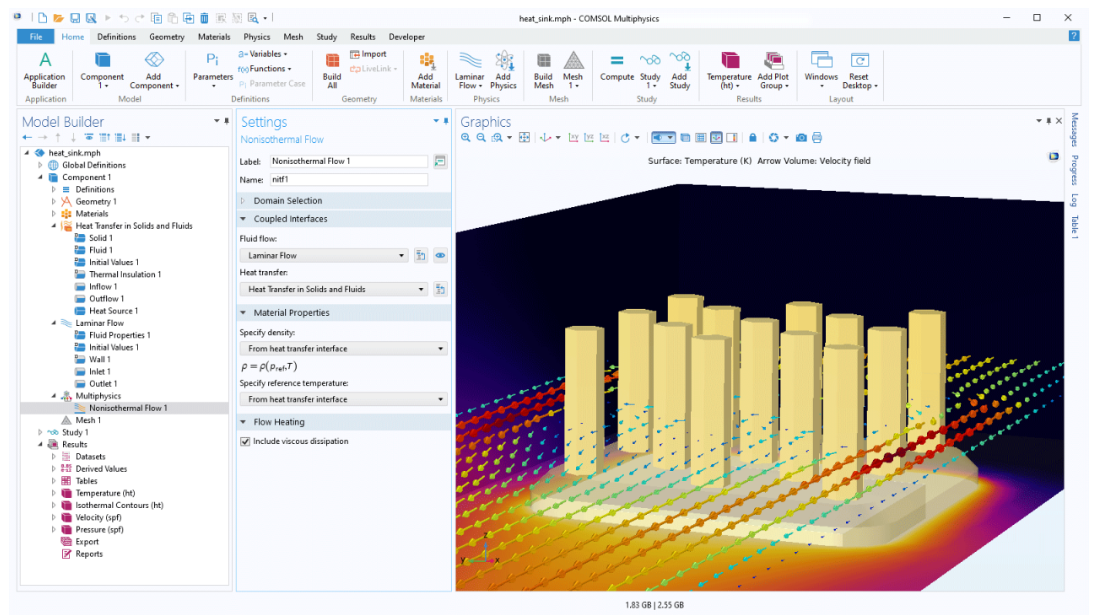The image size is (1093, 615).
Task: Click the Import geometry button
Action: coord(368,54)
